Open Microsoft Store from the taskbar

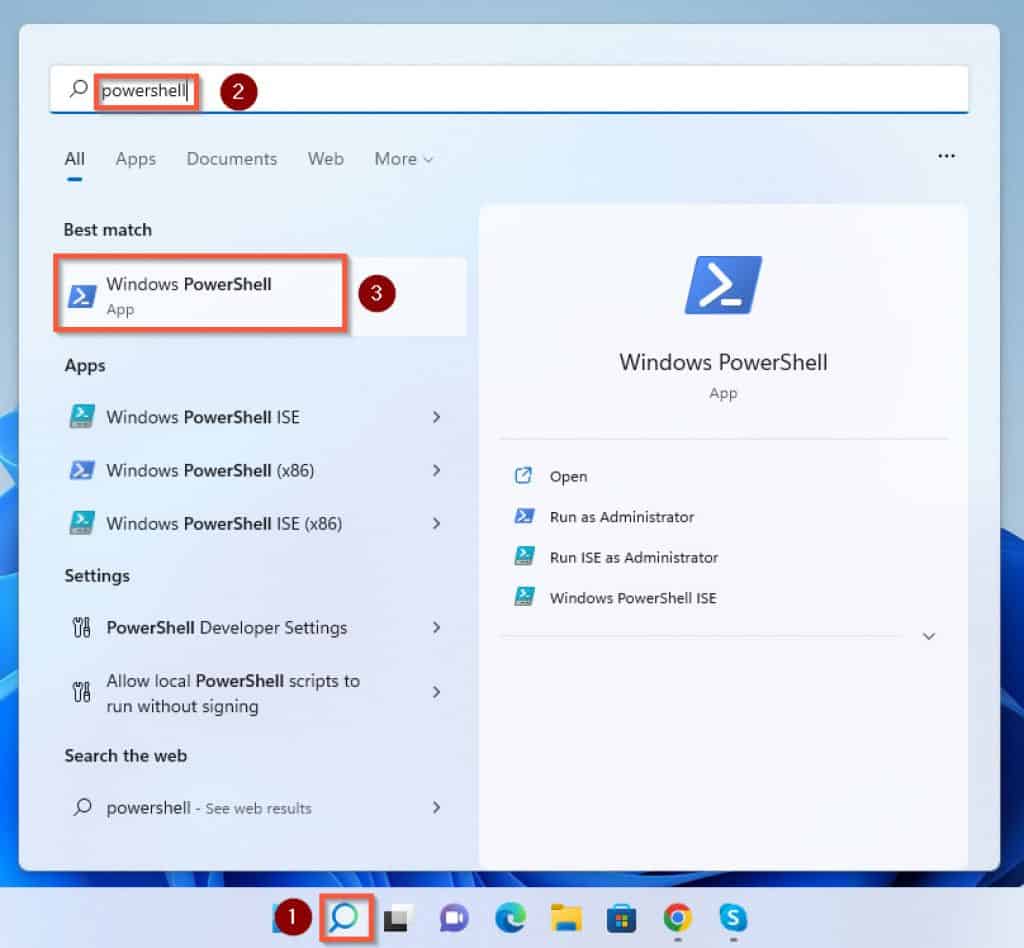622,919
